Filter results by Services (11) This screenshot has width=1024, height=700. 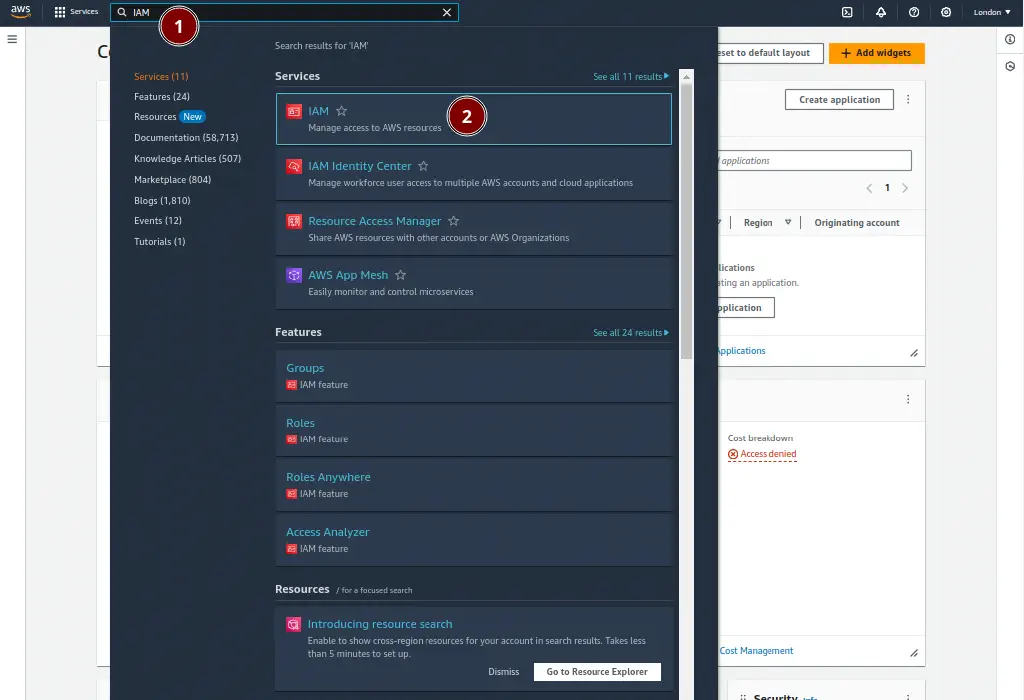tap(161, 76)
